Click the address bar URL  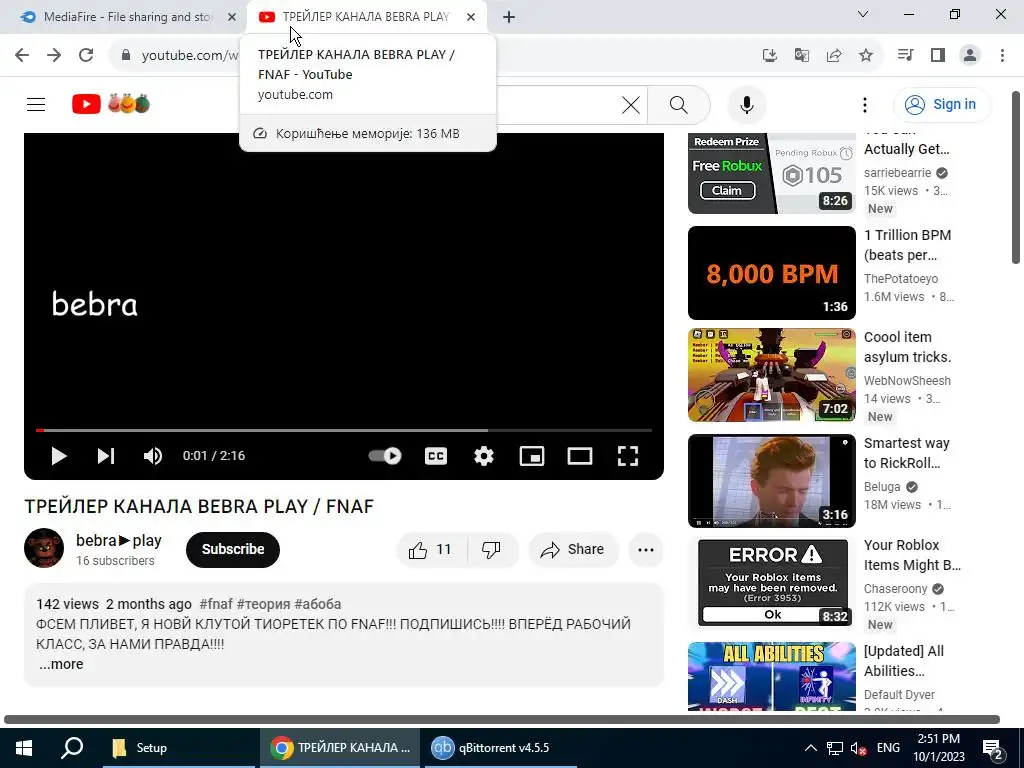pos(189,56)
